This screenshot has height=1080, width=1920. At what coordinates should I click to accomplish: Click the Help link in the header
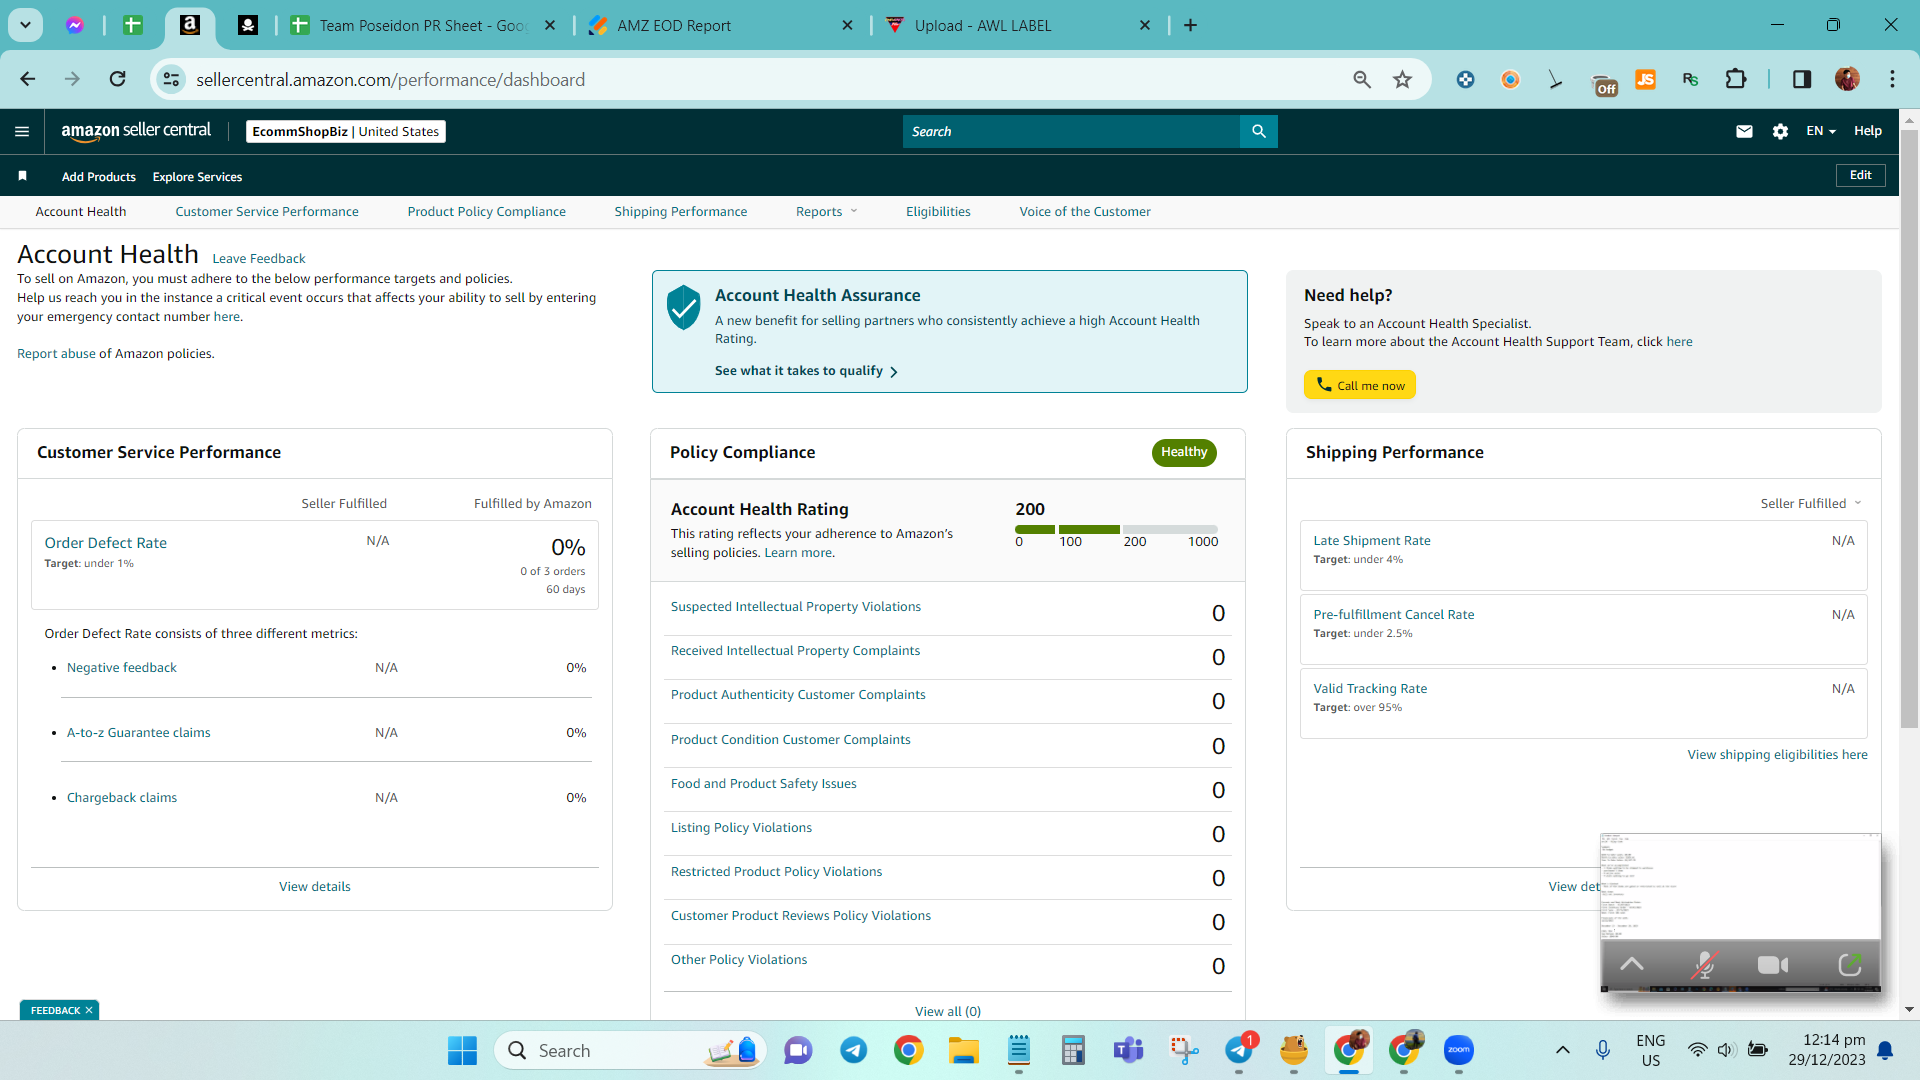pyautogui.click(x=1867, y=131)
